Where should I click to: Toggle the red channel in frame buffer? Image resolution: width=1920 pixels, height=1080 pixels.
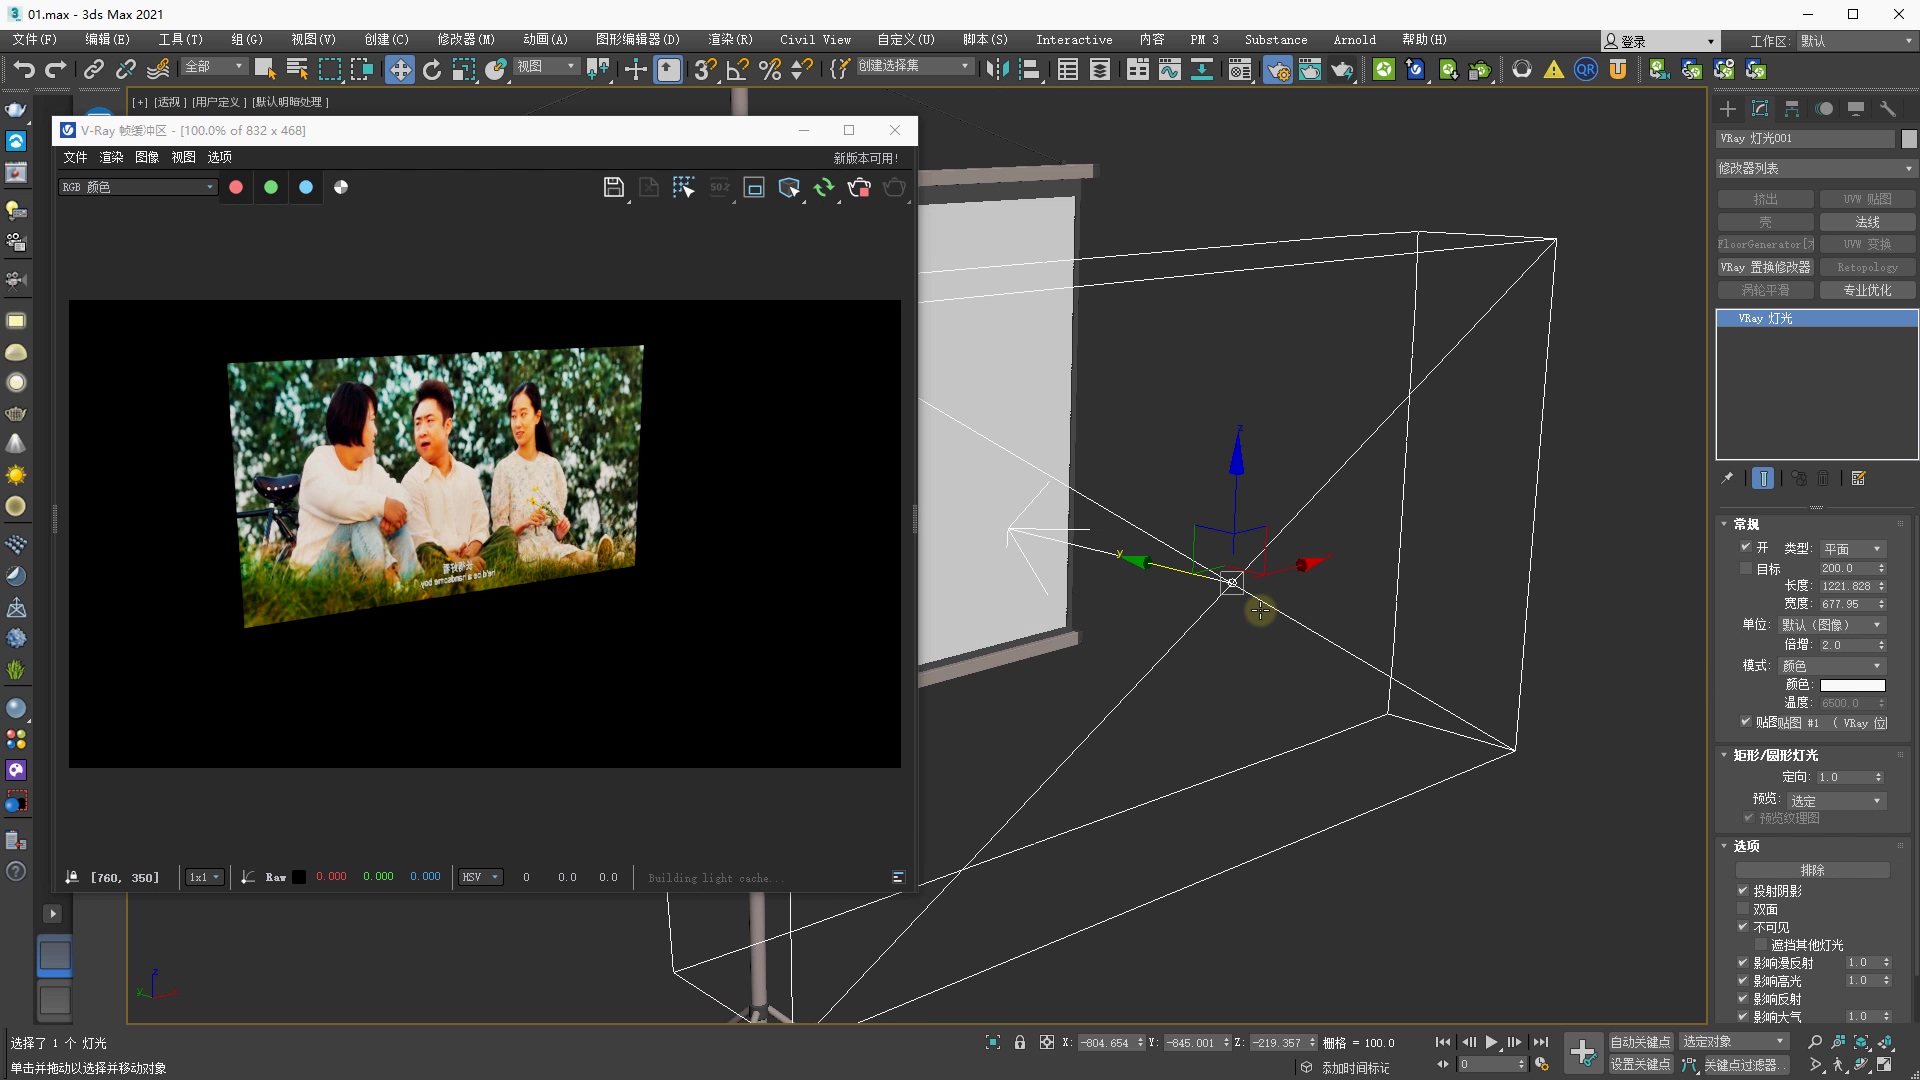tap(236, 187)
